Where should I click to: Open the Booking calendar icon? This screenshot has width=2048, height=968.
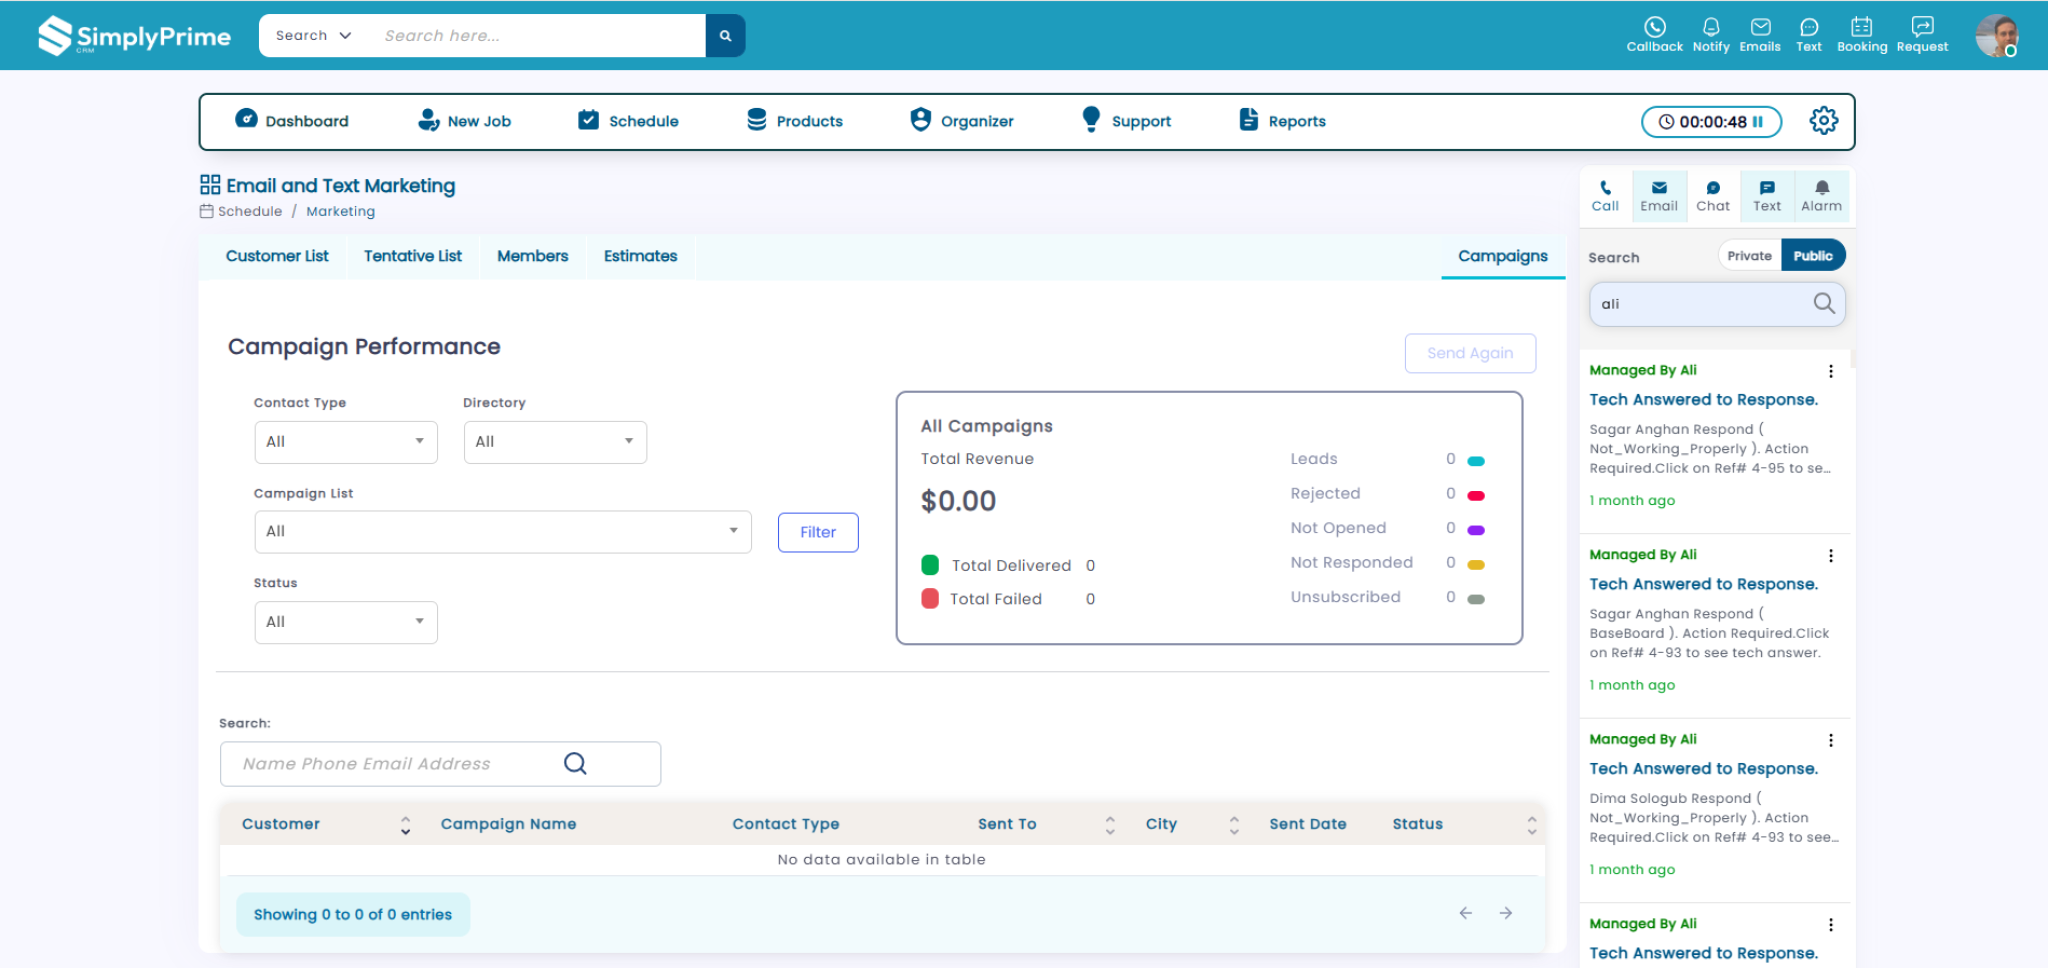coord(1862,35)
